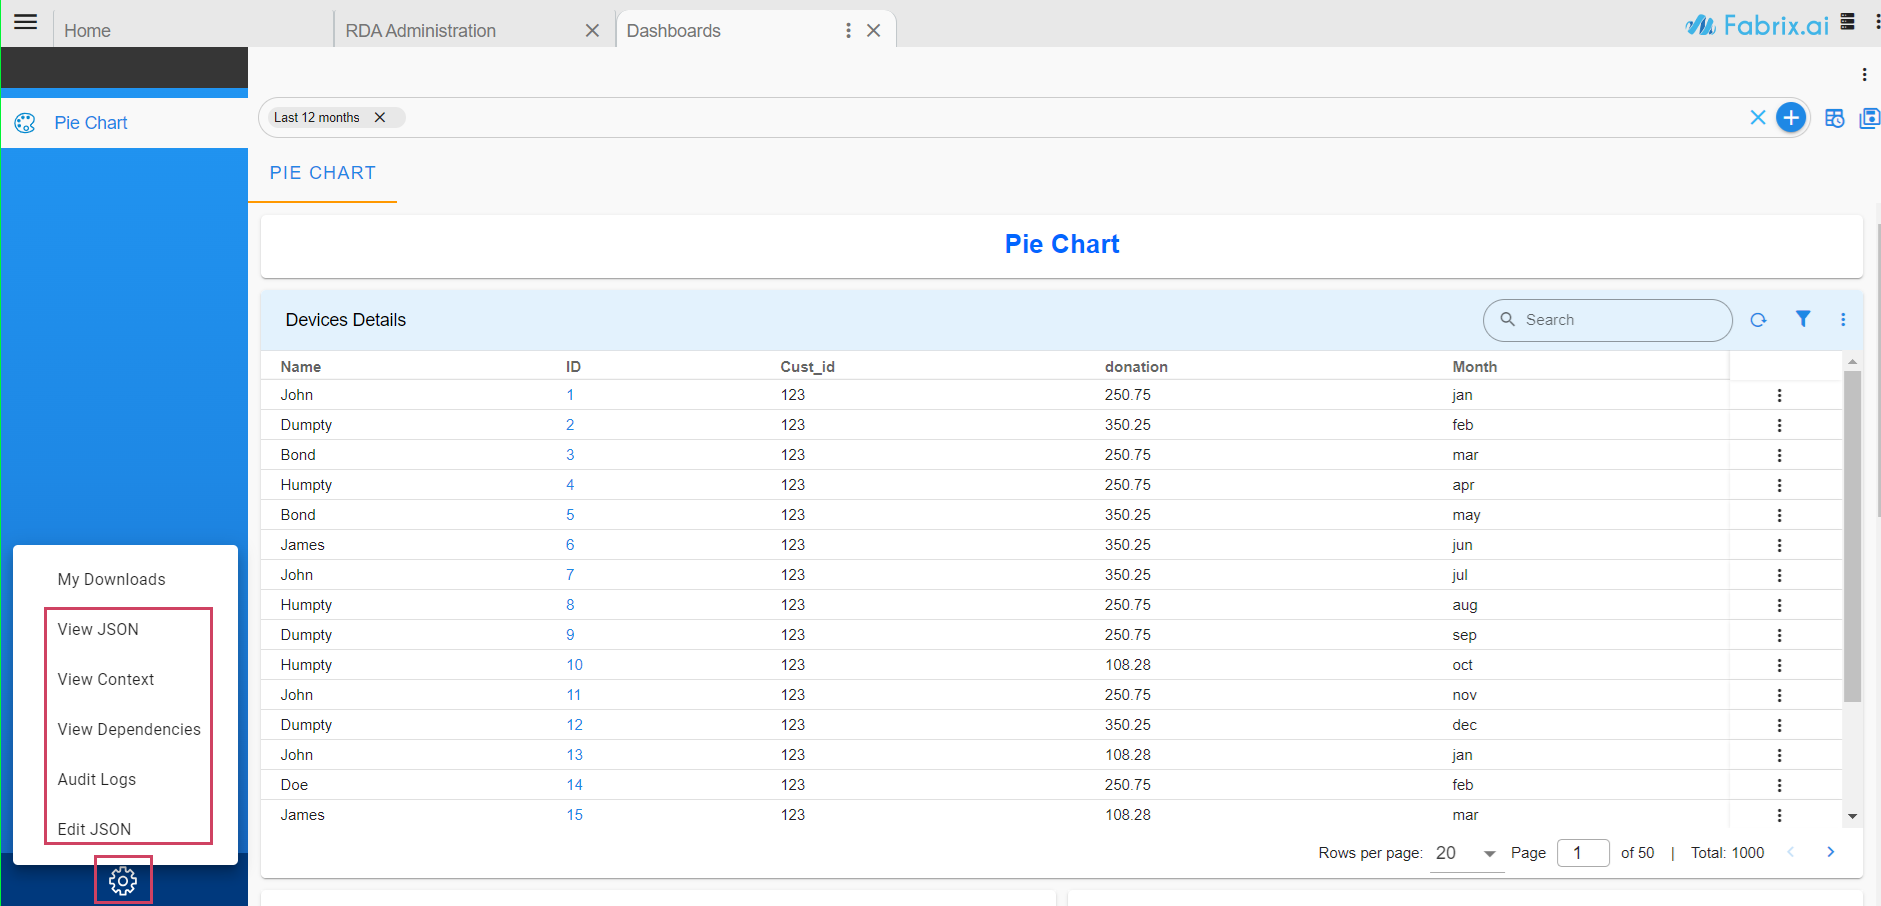This screenshot has height=906, width=1881.
Task: Remove the Last 12 months filter chip
Action: tap(380, 118)
